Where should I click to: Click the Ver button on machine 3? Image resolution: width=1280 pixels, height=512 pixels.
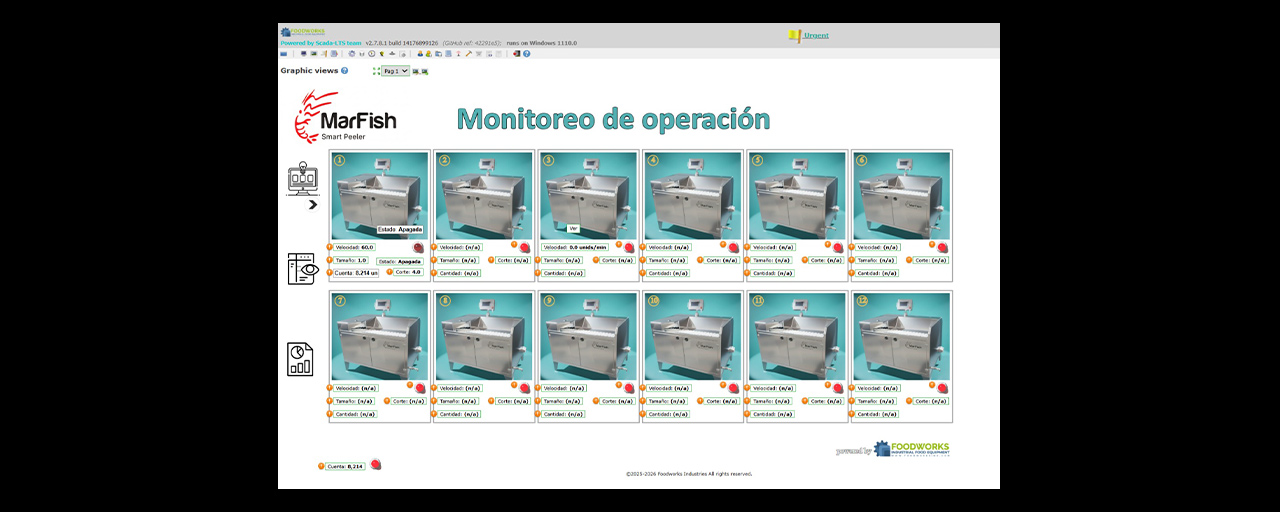pos(573,228)
